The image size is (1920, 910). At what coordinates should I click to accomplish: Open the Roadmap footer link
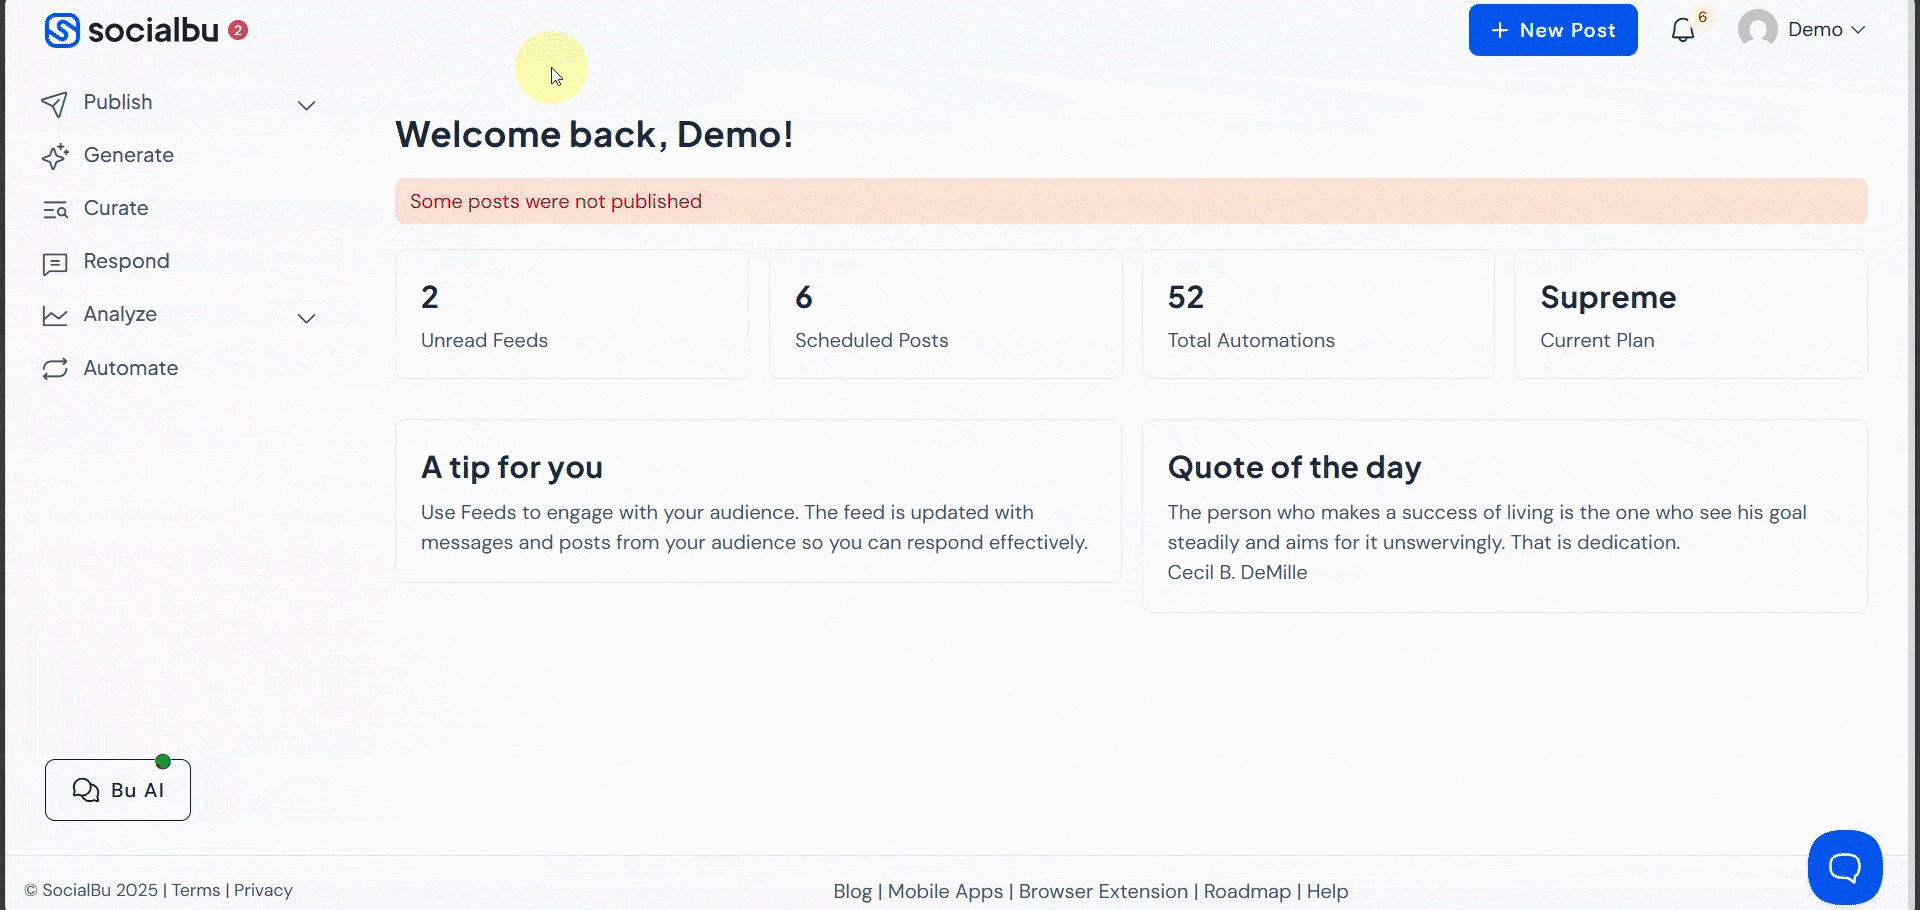click(1247, 891)
